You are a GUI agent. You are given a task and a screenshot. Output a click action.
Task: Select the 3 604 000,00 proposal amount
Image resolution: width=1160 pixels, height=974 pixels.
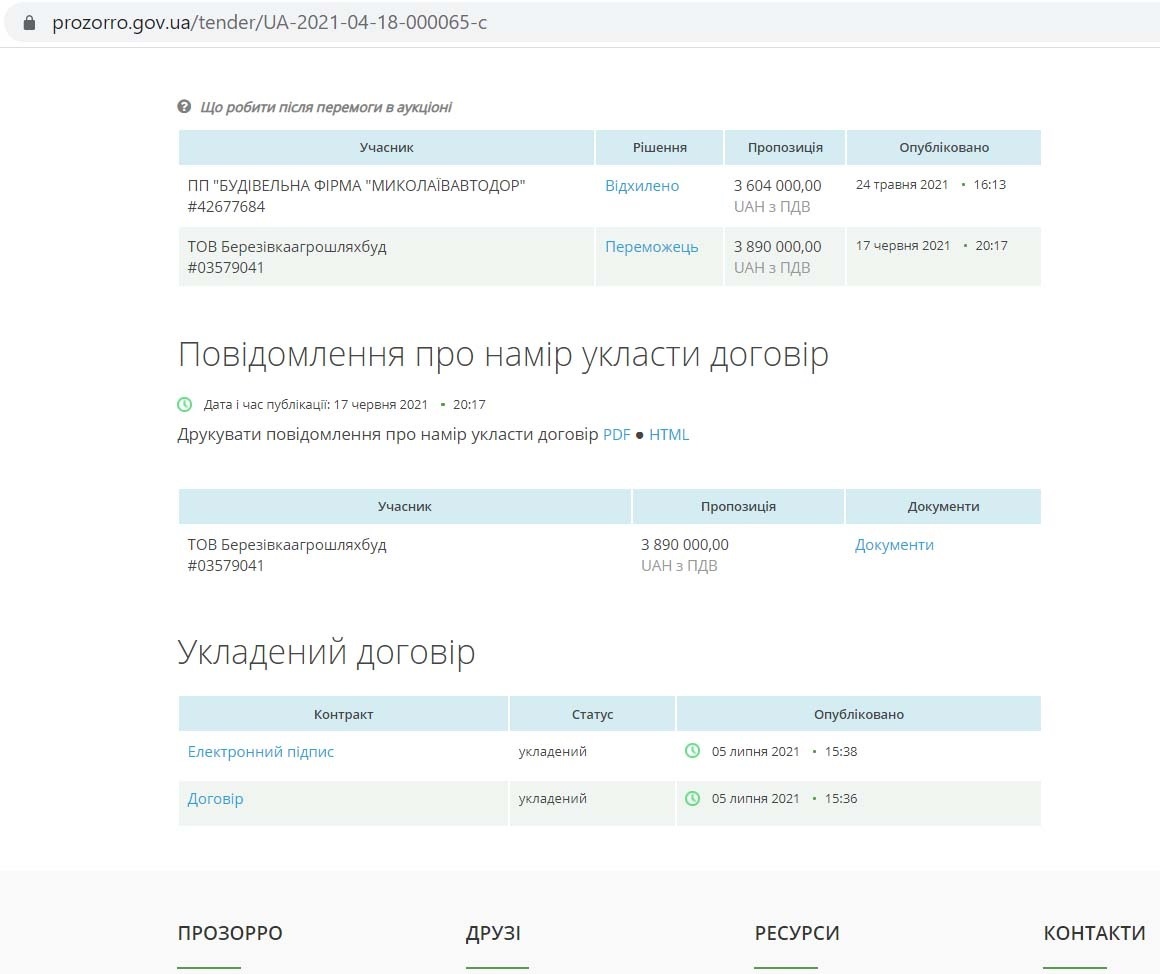tap(778, 186)
